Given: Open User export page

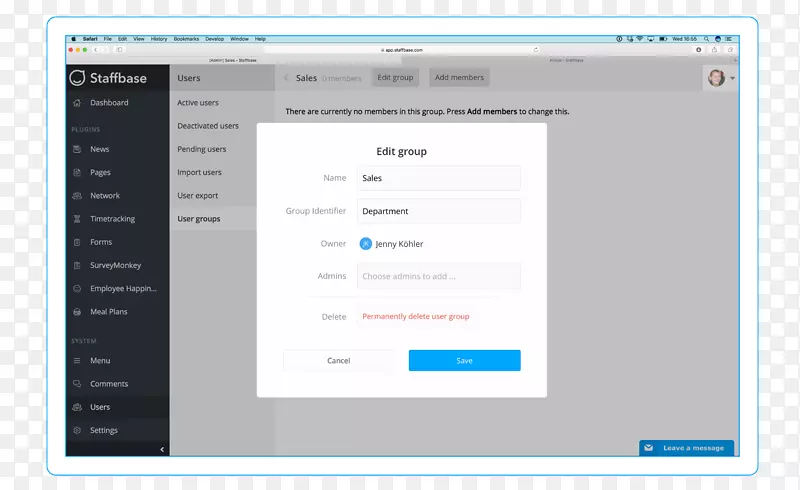Looking at the screenshot, I should [197, 195].
